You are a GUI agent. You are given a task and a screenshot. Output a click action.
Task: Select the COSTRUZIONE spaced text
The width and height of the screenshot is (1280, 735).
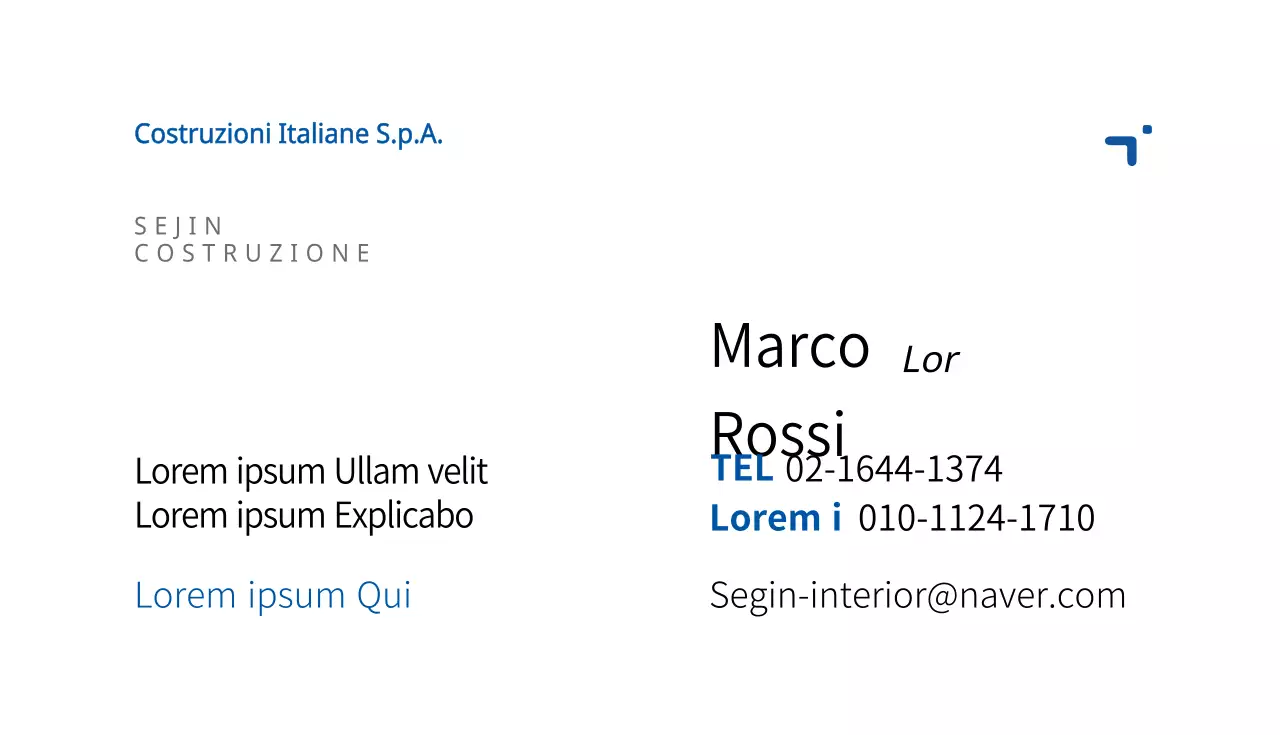pos(252,253)
